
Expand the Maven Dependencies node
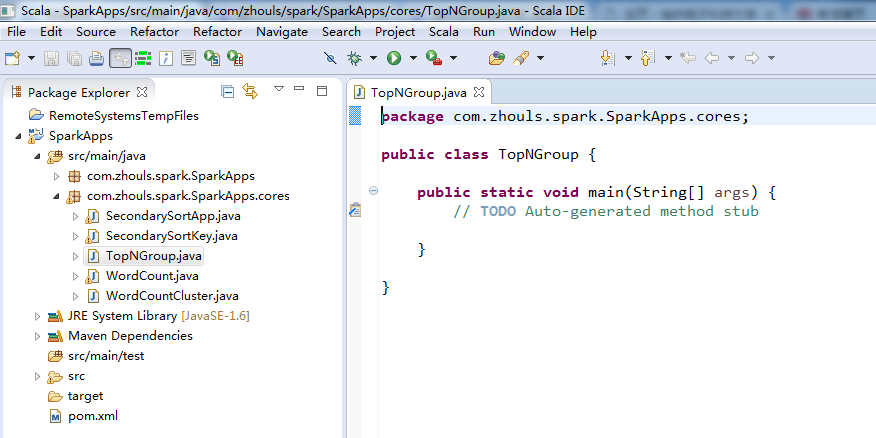[37, 336]
